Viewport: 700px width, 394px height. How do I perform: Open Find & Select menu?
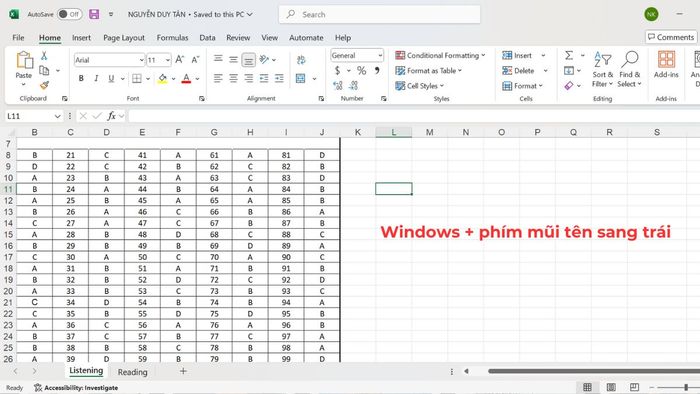tap(629, 69)
